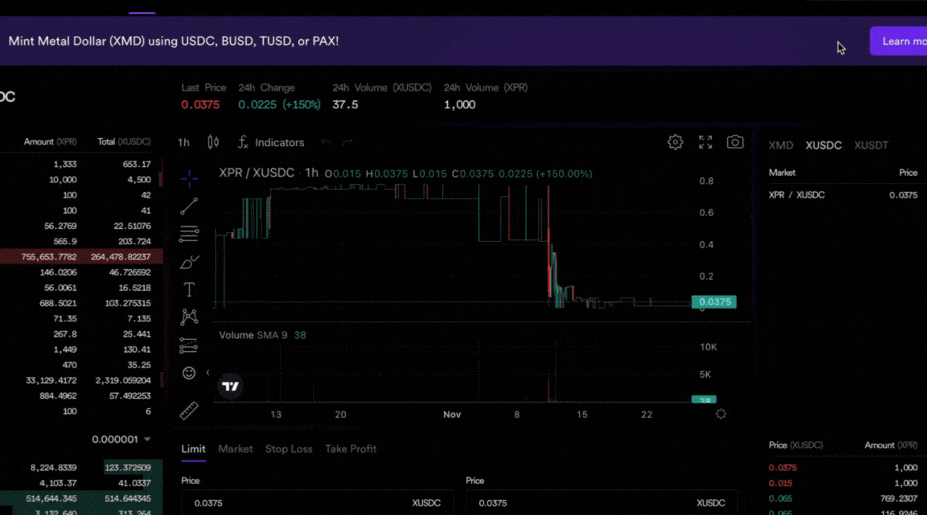
Task: Click the highlighted 755,653.7782 order book row
Action: click(x=81, y=257)
